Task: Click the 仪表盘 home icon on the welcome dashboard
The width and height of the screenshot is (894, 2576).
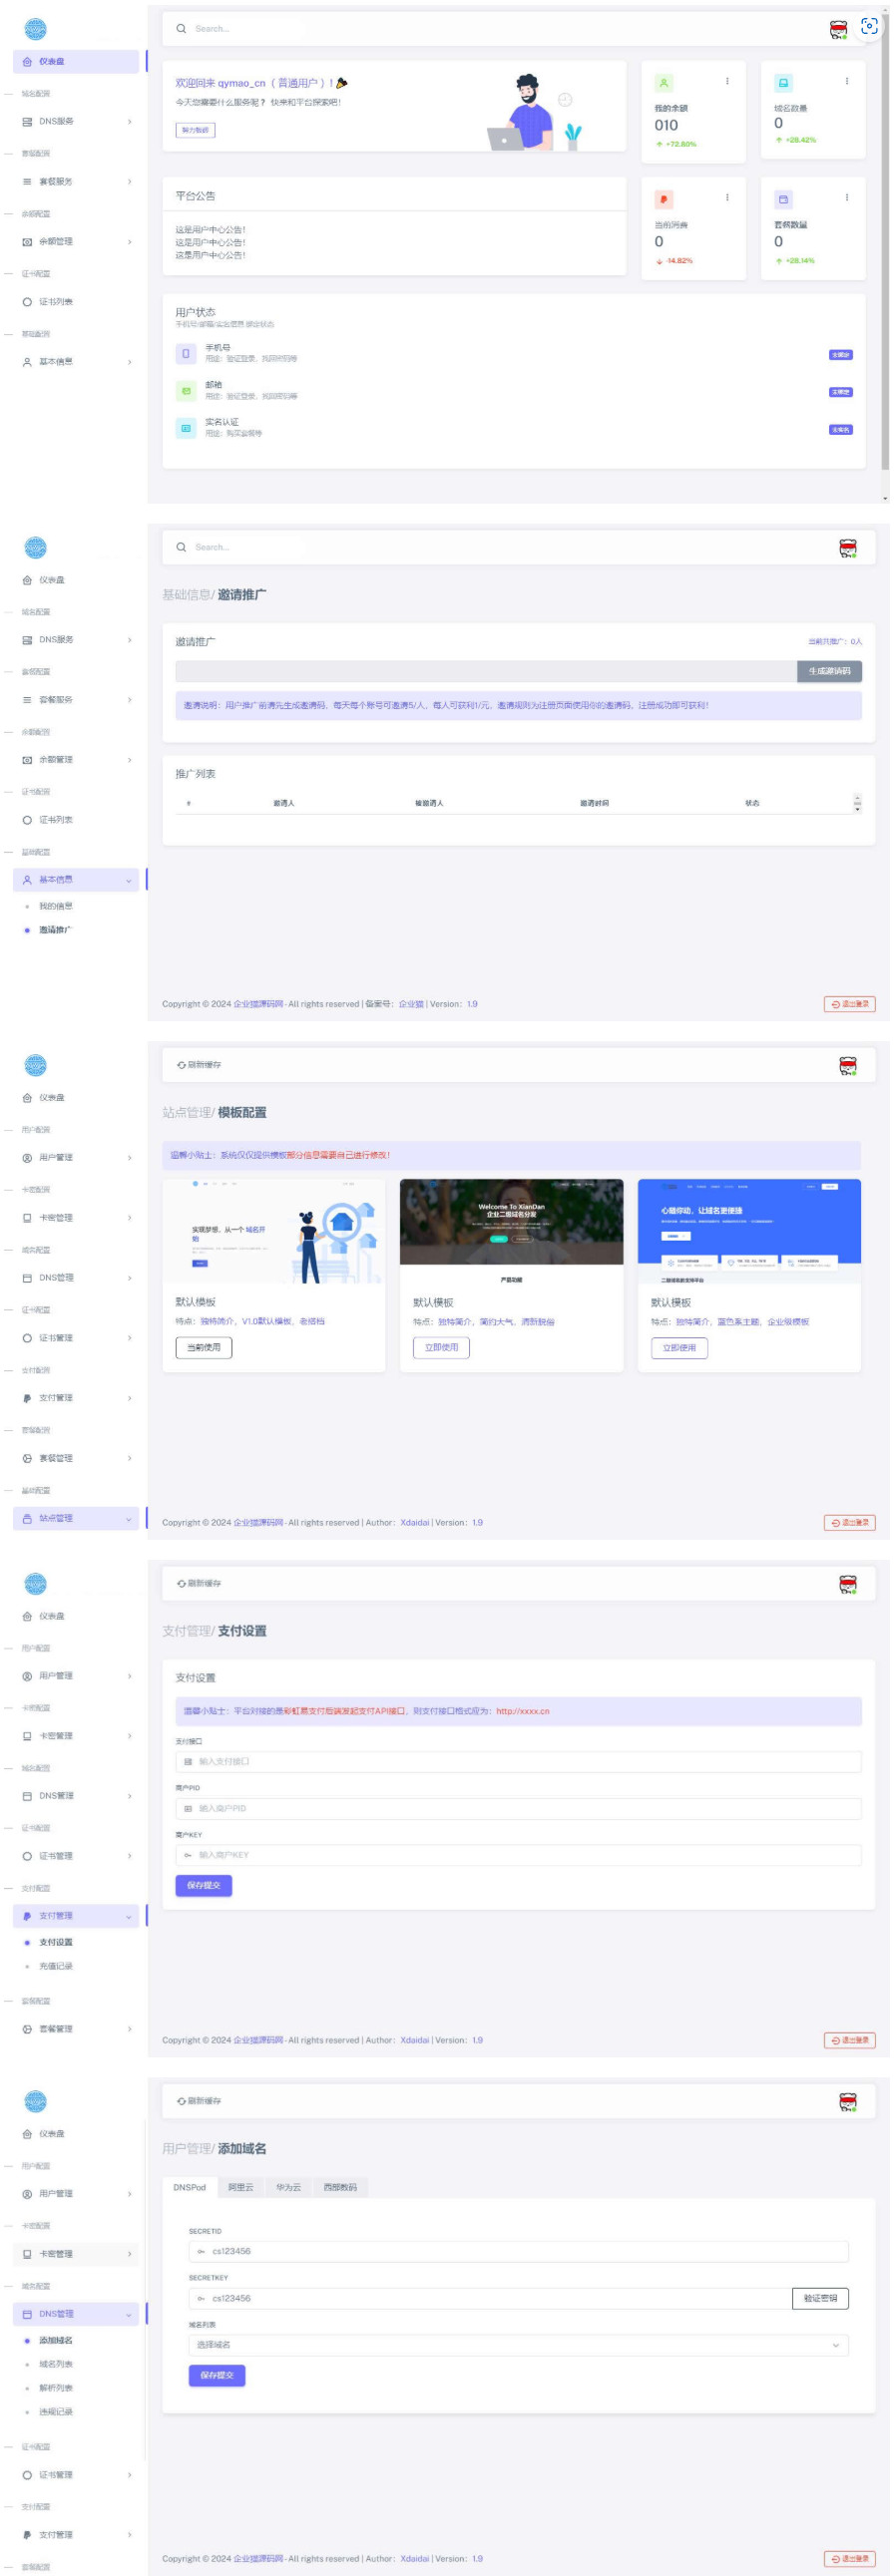Action: coord(27,62)
